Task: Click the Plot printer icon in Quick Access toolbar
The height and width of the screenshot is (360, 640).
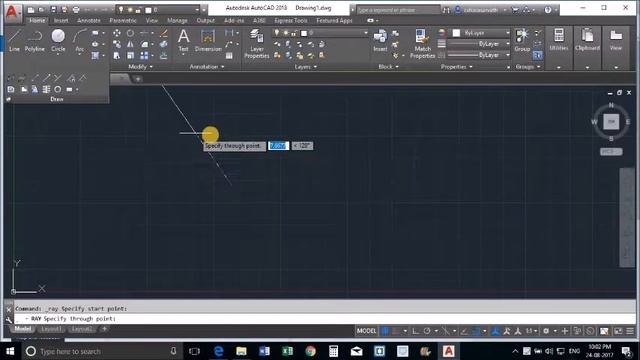Action: pos(76,9)
